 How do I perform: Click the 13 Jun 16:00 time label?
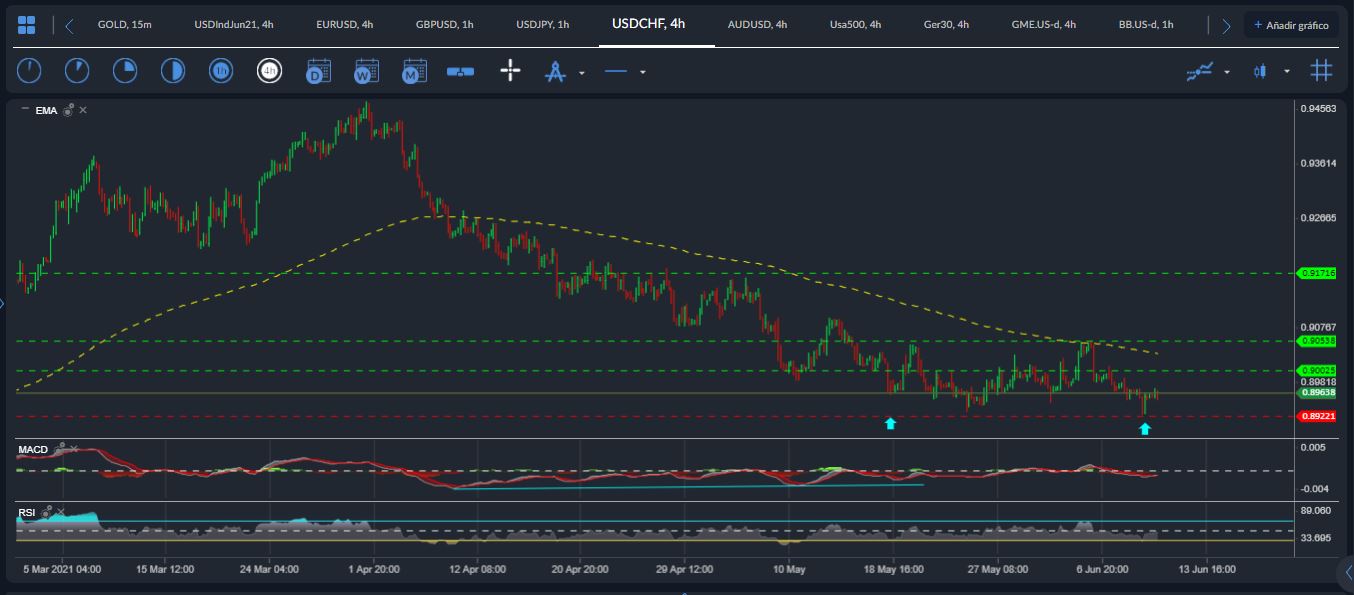coord(1207,569)
